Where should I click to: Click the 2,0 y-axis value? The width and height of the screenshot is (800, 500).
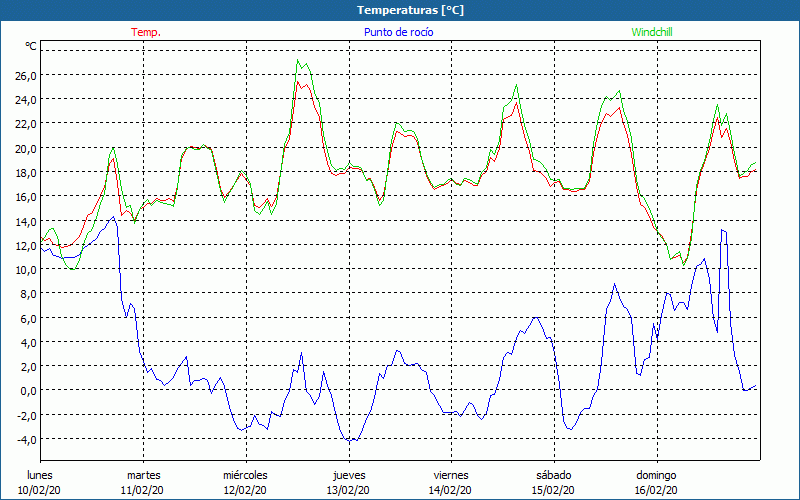pyautogui.click(x=29, y=367)
